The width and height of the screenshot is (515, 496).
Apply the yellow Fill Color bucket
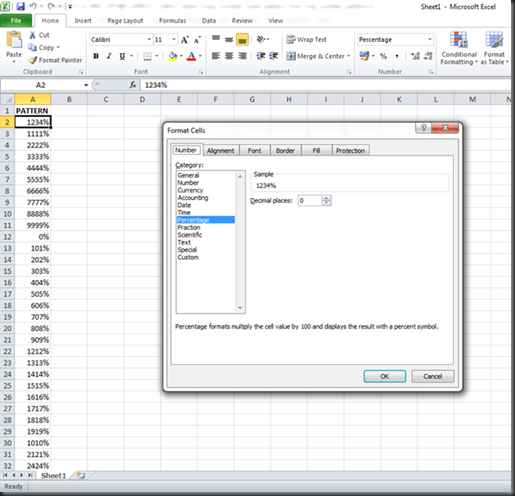click(x=173, y=56)
